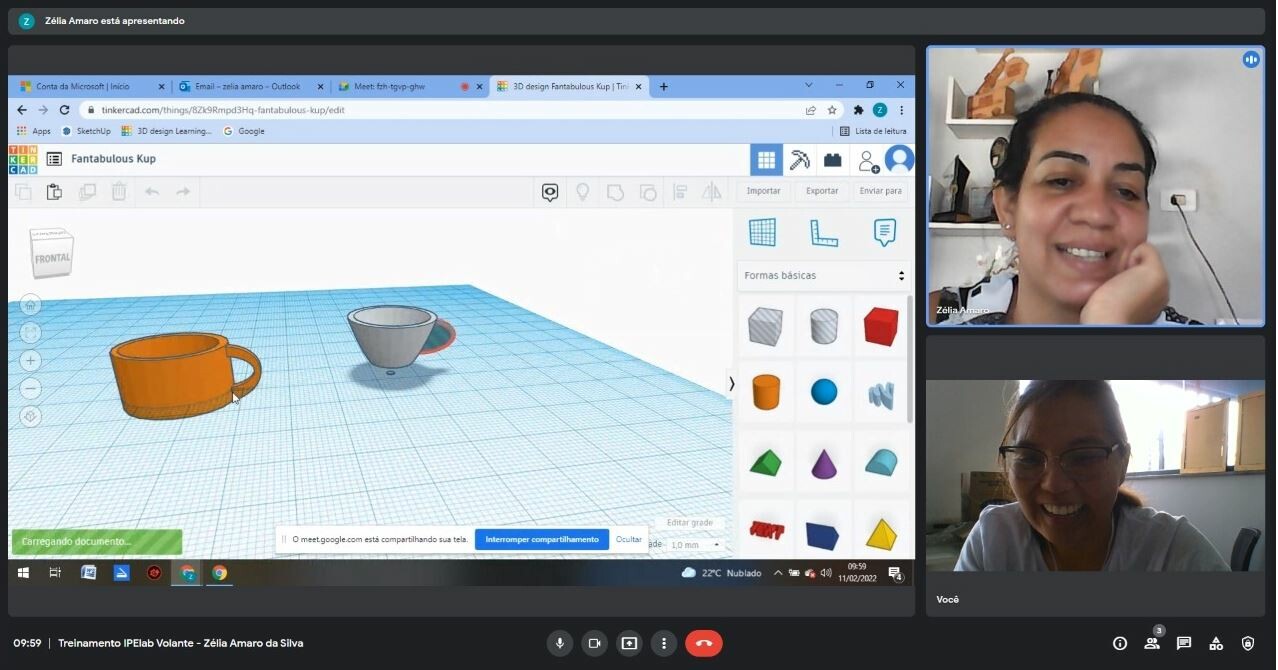Open the Lista de leitura reading list
This screenshot has height=670, width=1278.
click(873, 131)
